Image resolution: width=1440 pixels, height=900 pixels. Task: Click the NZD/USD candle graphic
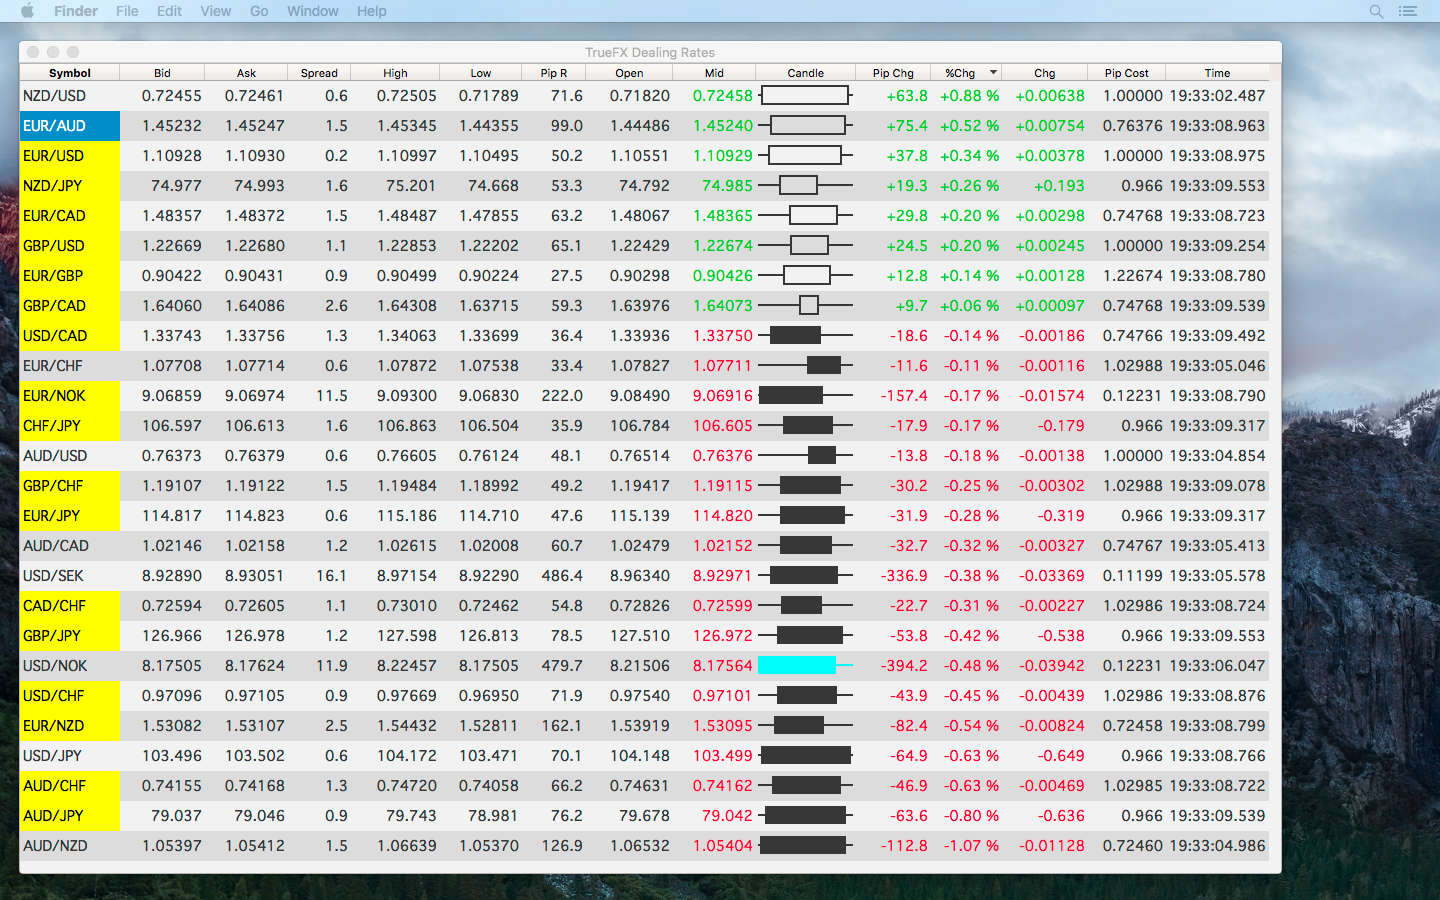pos(805,95)
